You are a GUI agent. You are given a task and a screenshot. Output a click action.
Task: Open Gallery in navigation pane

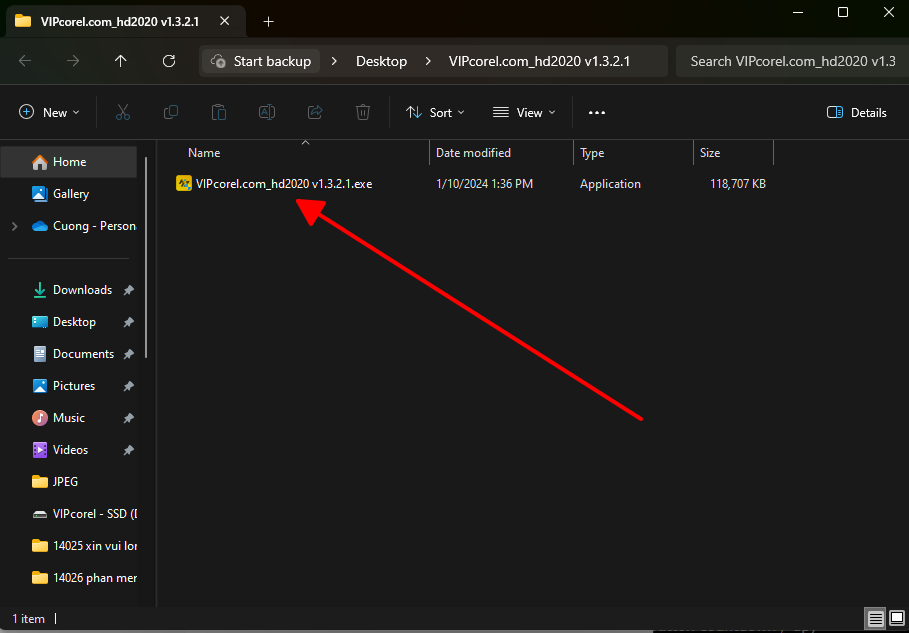69,194
